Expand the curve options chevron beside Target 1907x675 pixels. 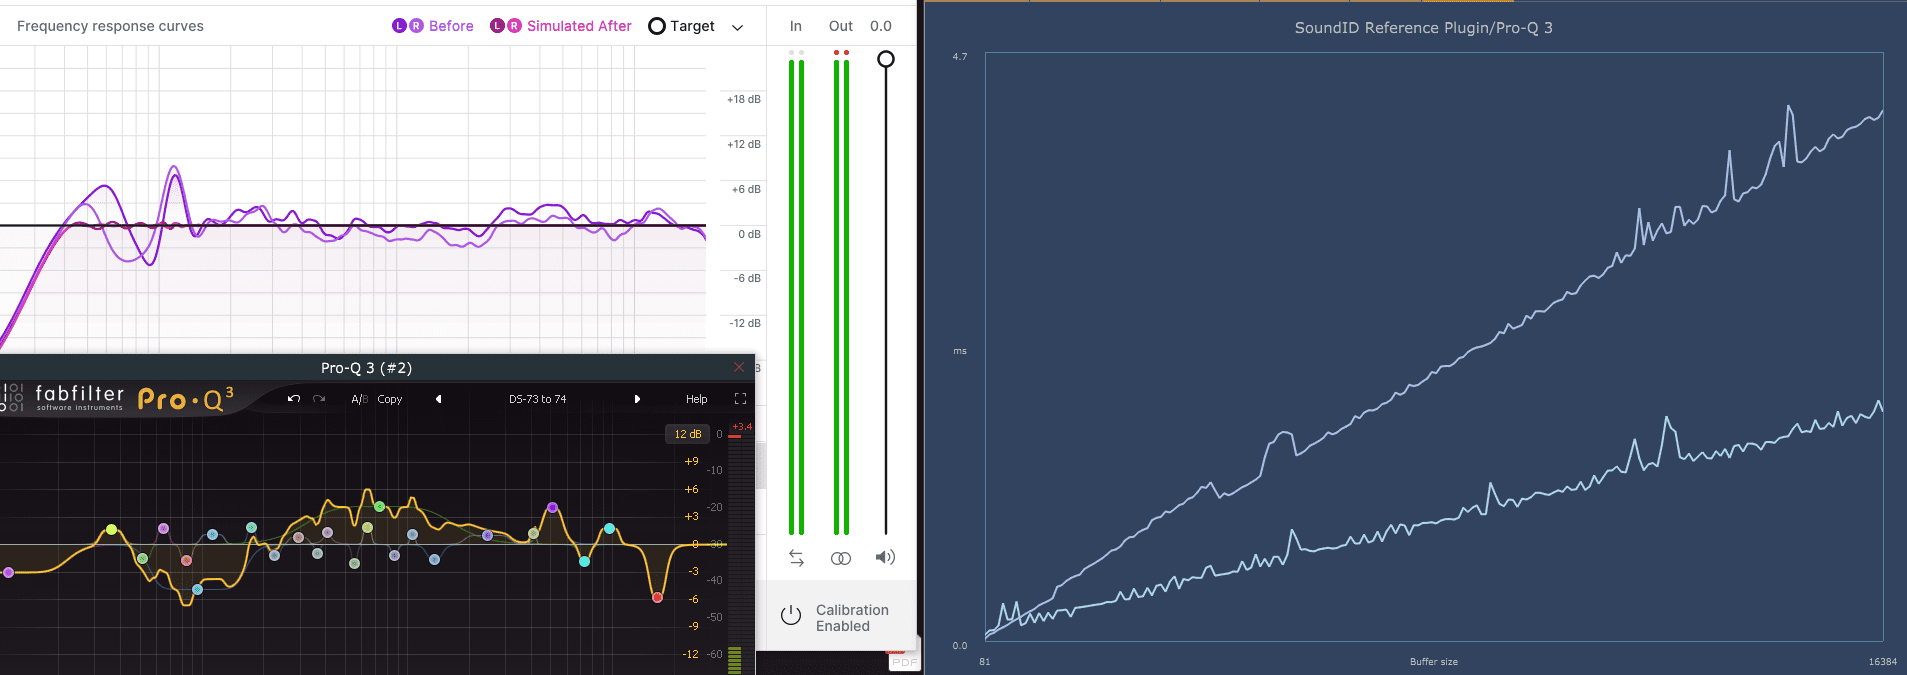click(738, 27)
